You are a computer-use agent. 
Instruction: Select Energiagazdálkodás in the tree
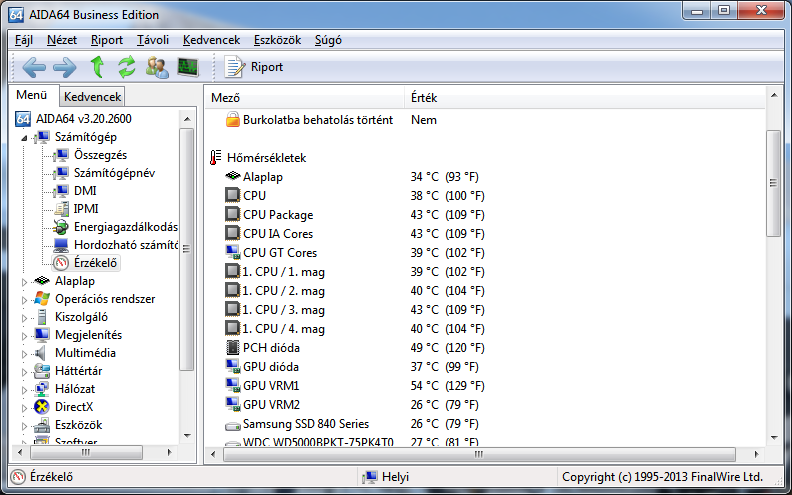pos(126,227)
